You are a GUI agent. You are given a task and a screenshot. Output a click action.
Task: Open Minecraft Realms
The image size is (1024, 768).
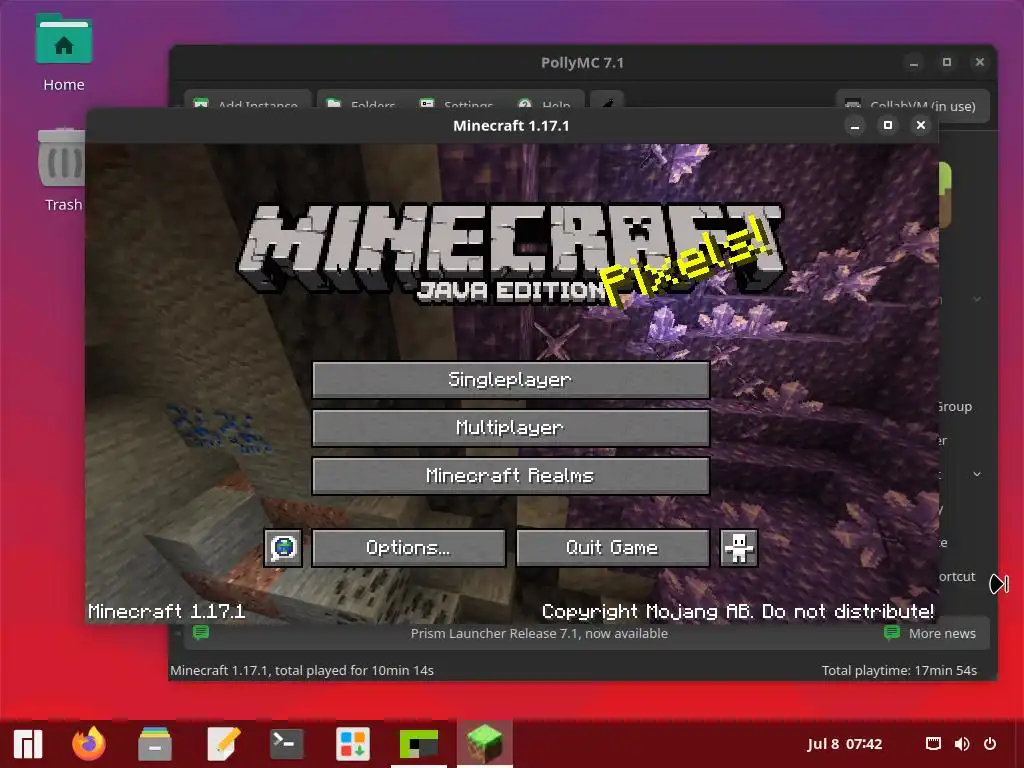coord(511,475)
